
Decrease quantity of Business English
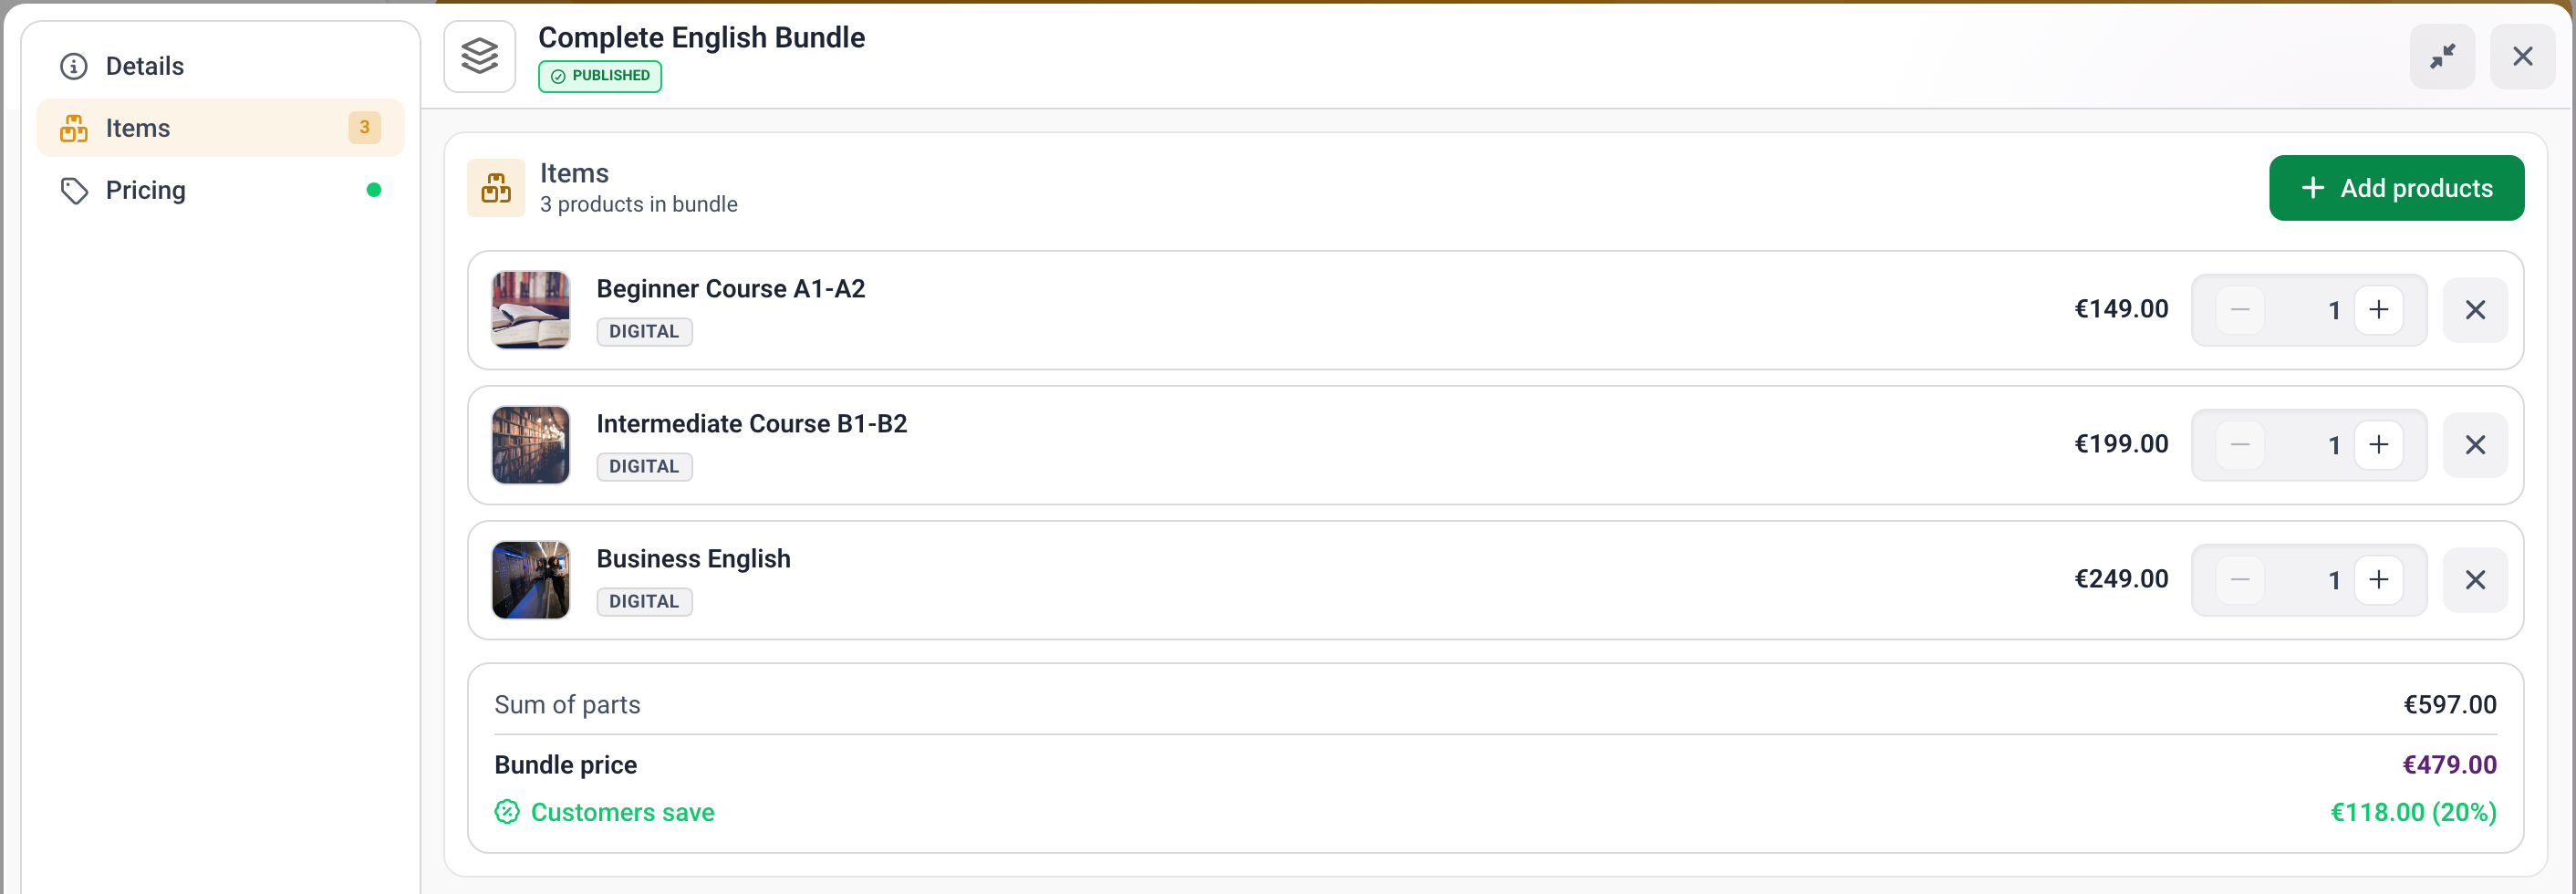tap(2240, 580)
